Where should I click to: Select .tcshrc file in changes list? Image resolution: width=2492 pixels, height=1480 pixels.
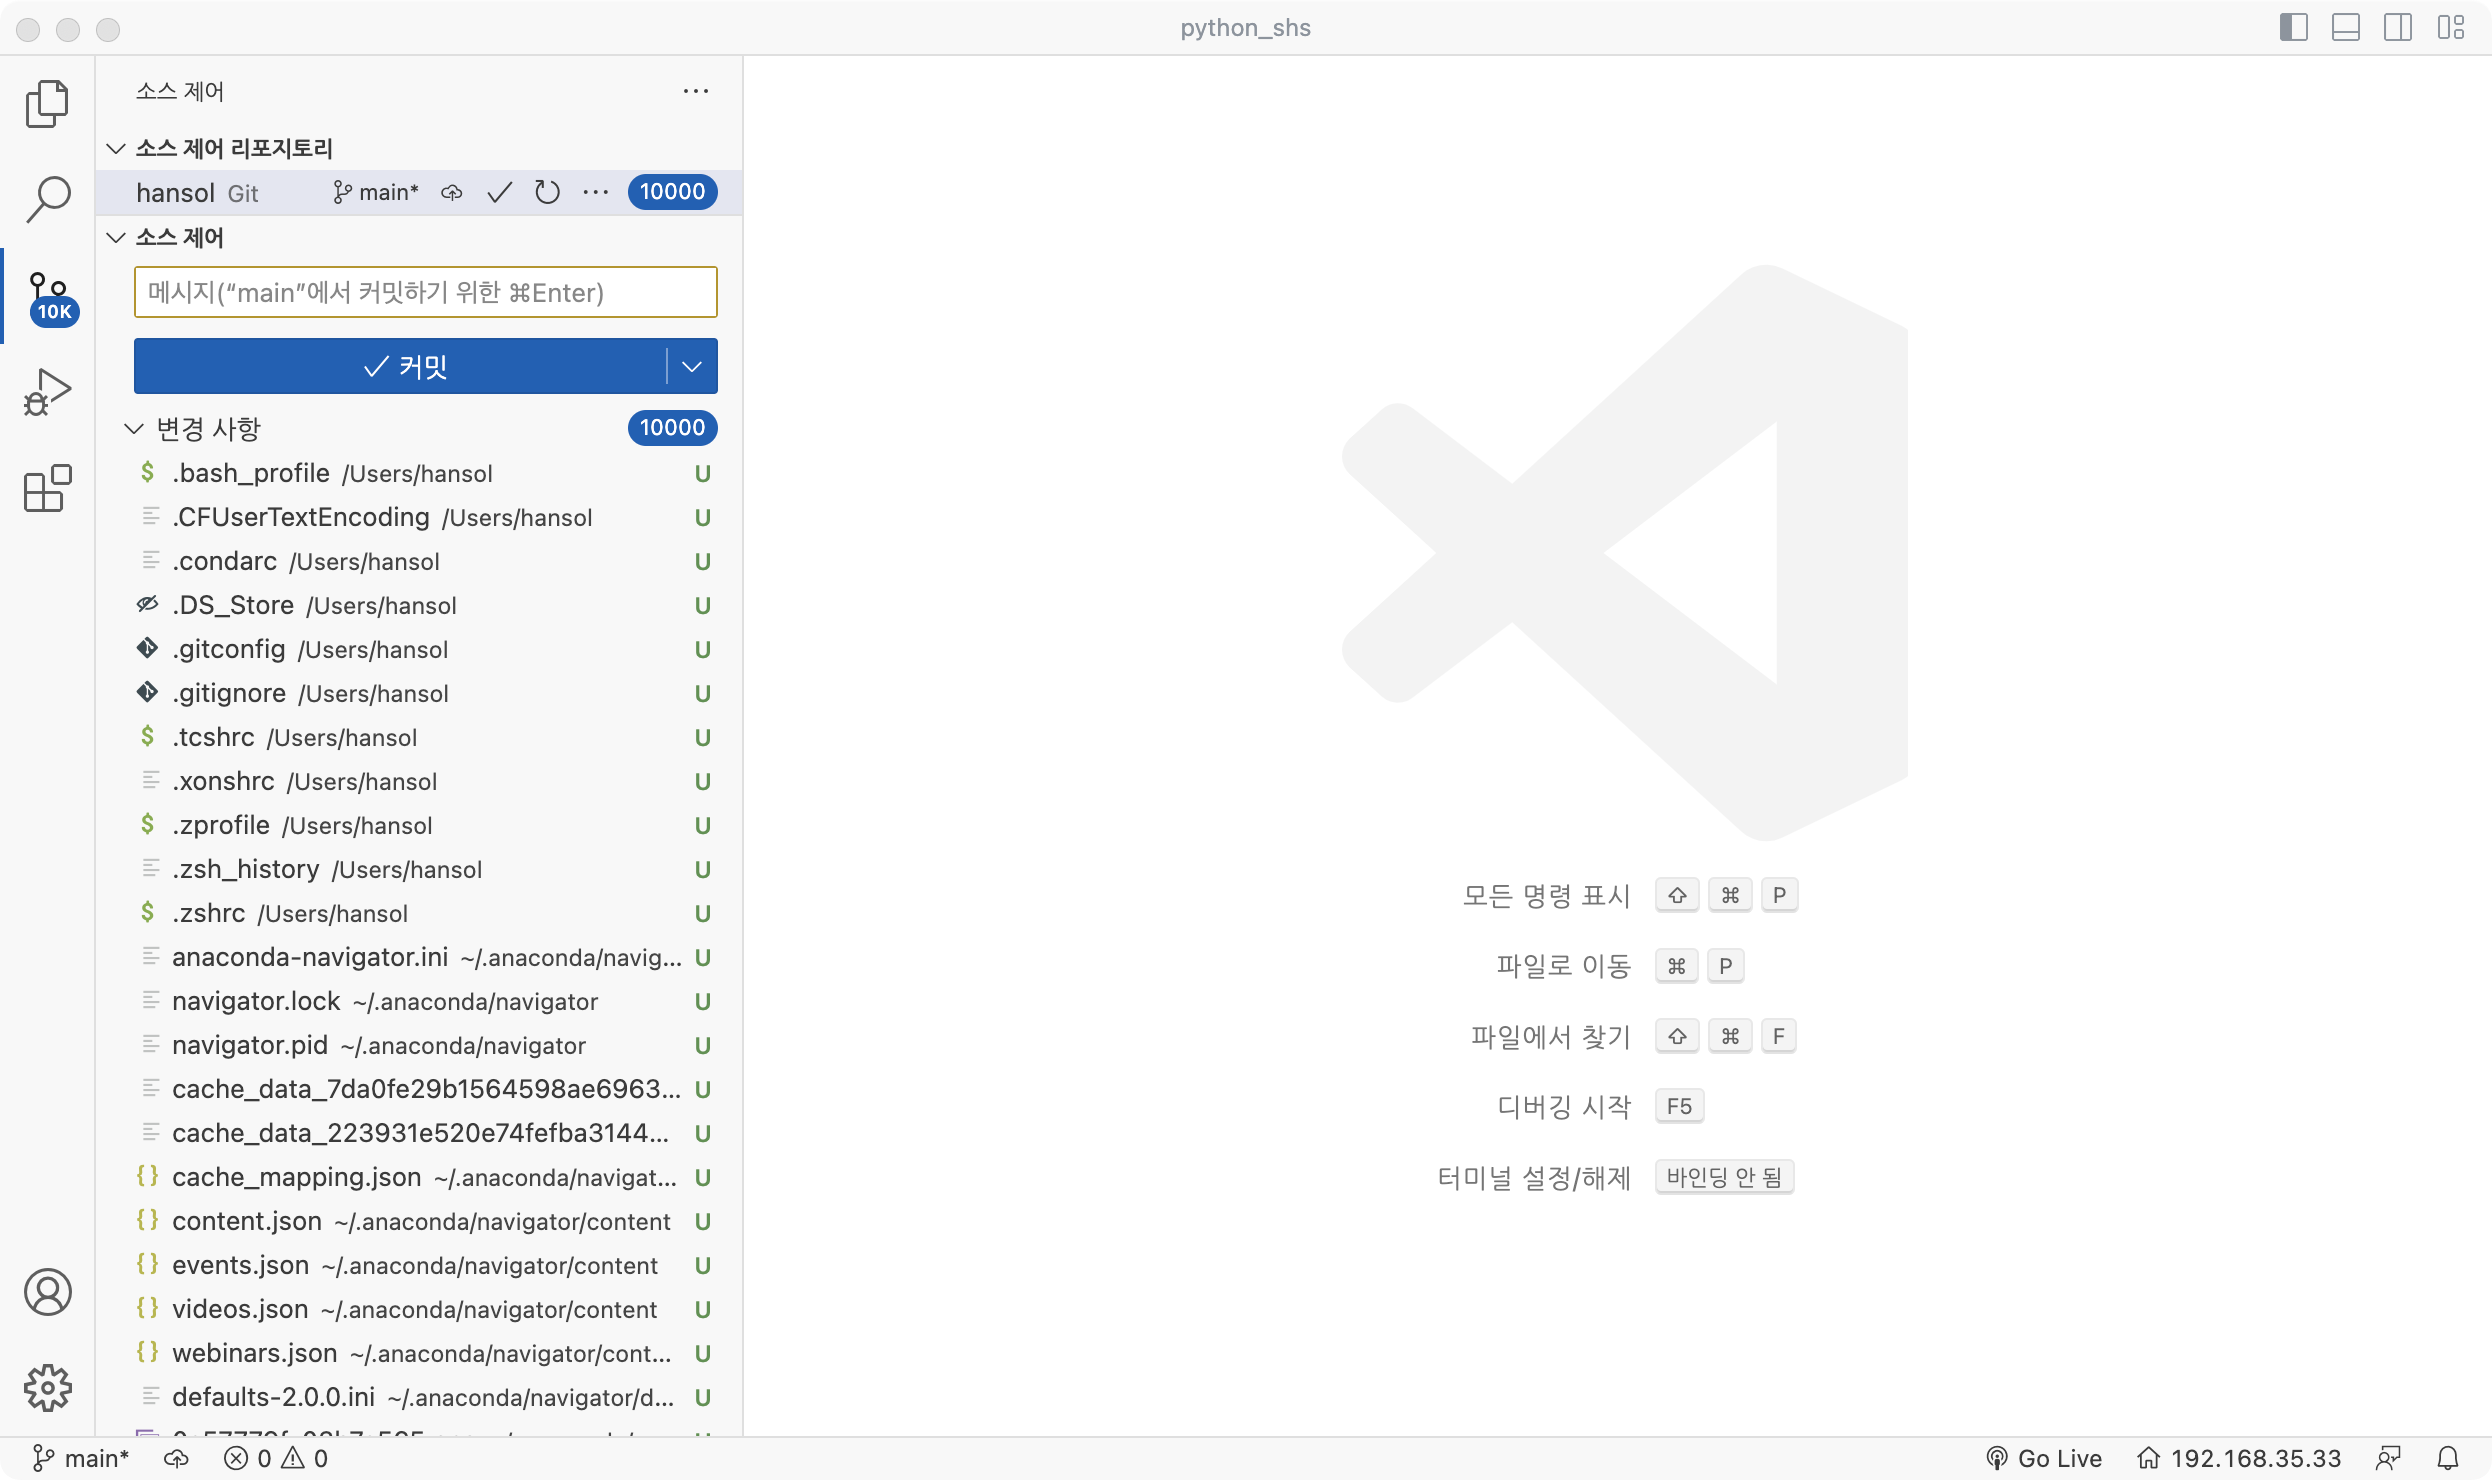click(419, 737)
